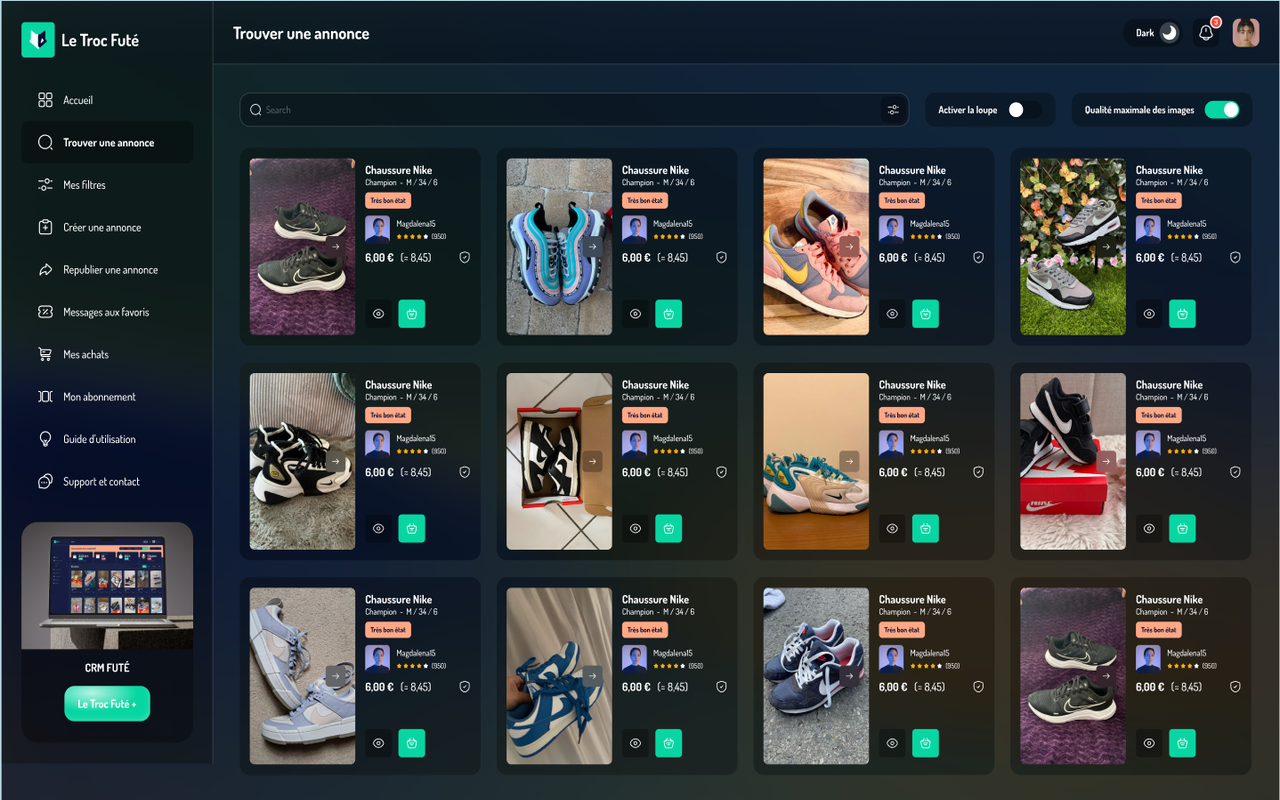Open Messages aux favoris
The image size is (1280, 800).
(107, 312)
